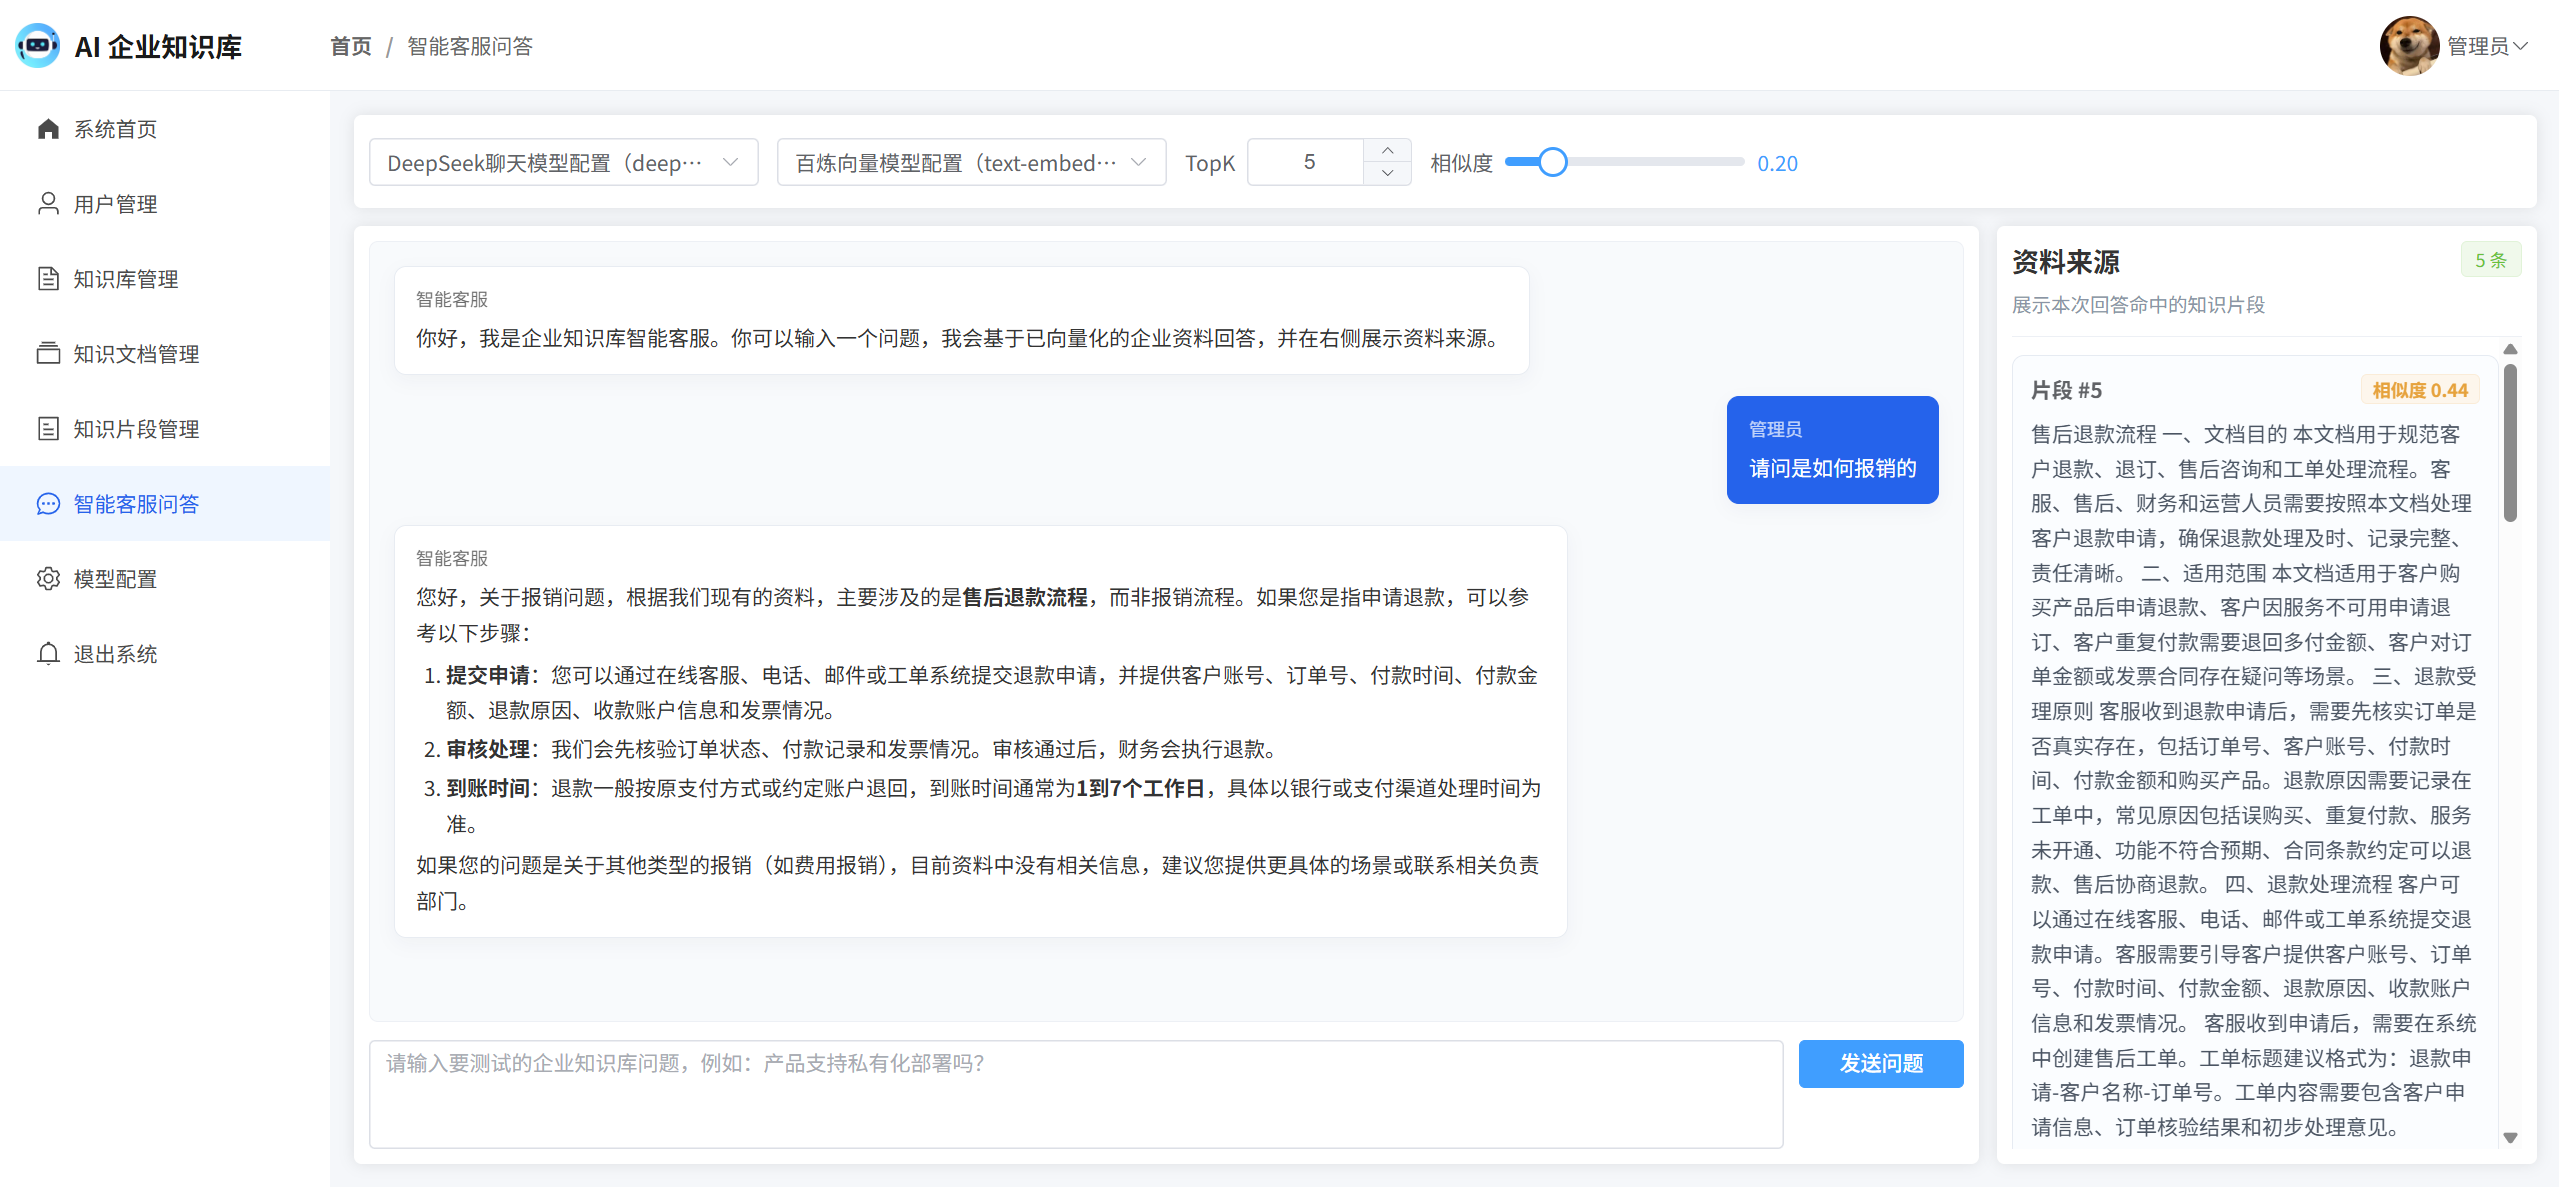2559x1187 pixels.
Task: Click 智能客服问答 breadcrumb text
Action: pos(470,46)
